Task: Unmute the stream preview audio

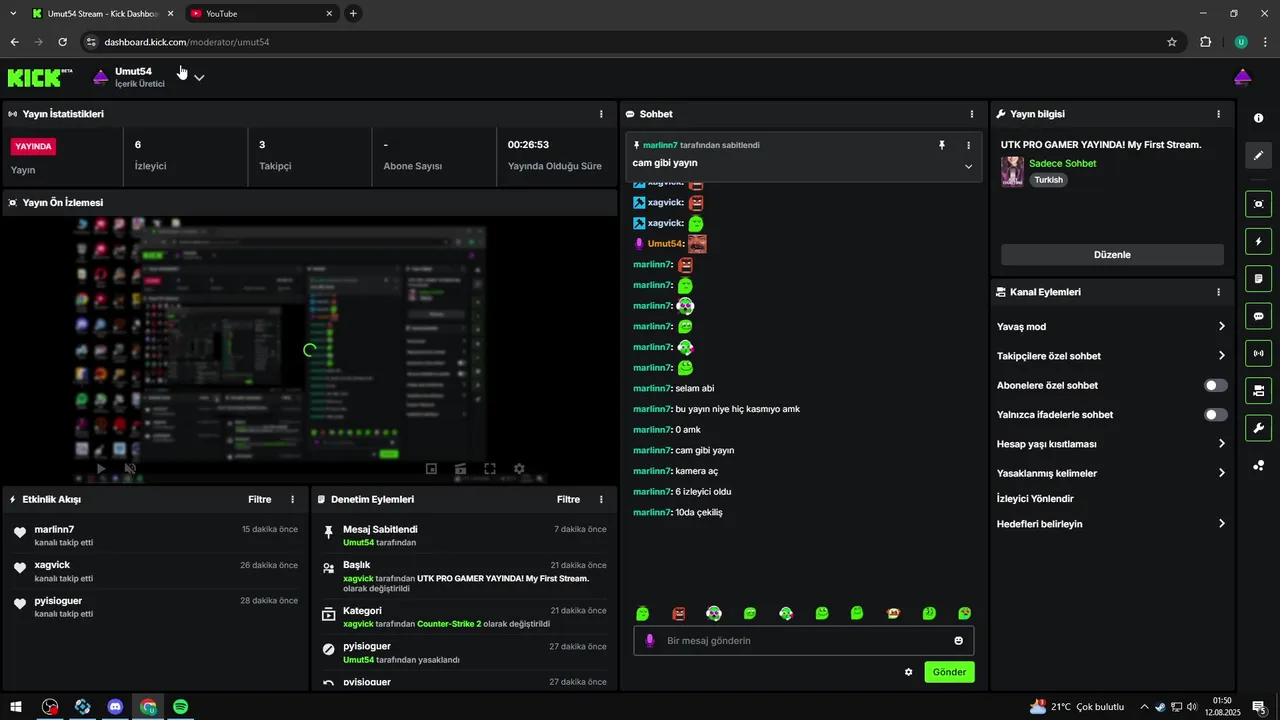Action: [x=130, y=468]
